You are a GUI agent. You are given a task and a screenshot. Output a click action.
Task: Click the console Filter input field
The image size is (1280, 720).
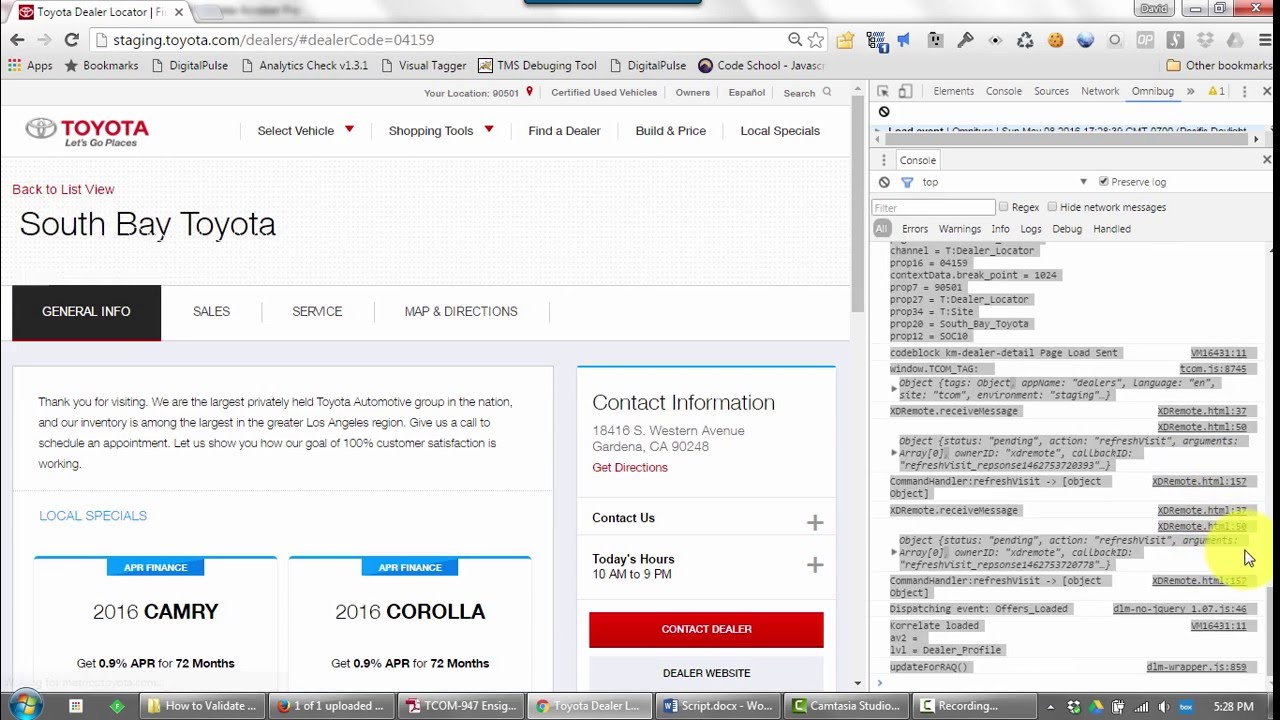(933, 207)
